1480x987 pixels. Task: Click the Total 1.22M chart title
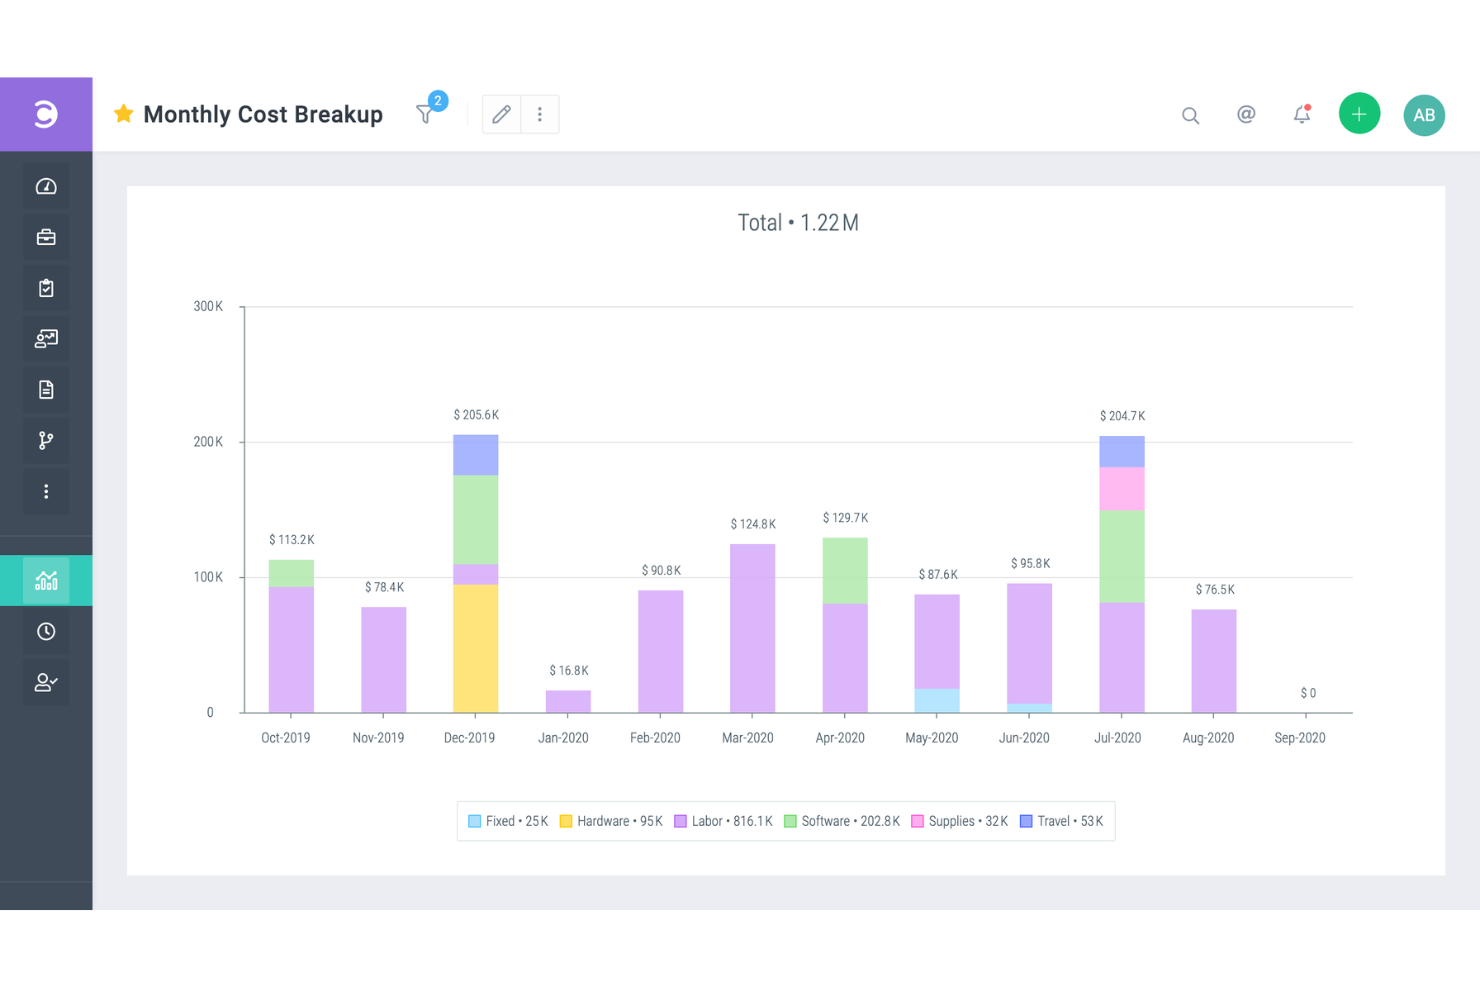pos(798,223)
